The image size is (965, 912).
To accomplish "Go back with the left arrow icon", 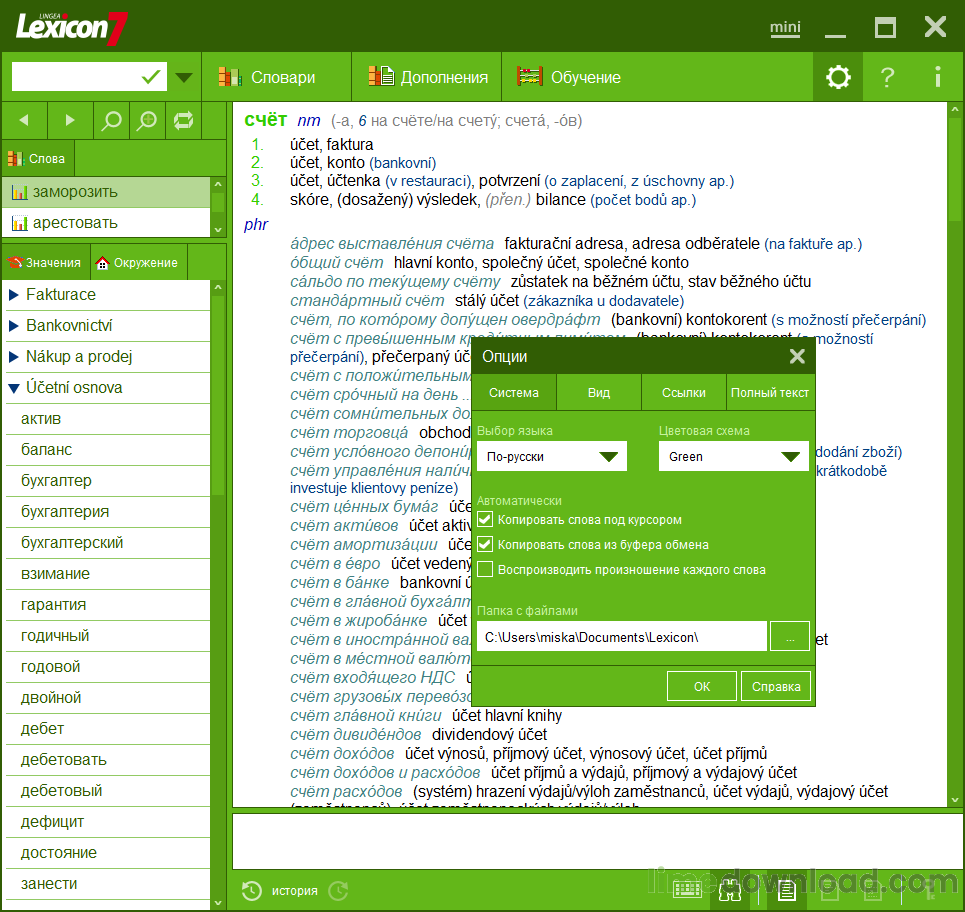I will point(24,121).
